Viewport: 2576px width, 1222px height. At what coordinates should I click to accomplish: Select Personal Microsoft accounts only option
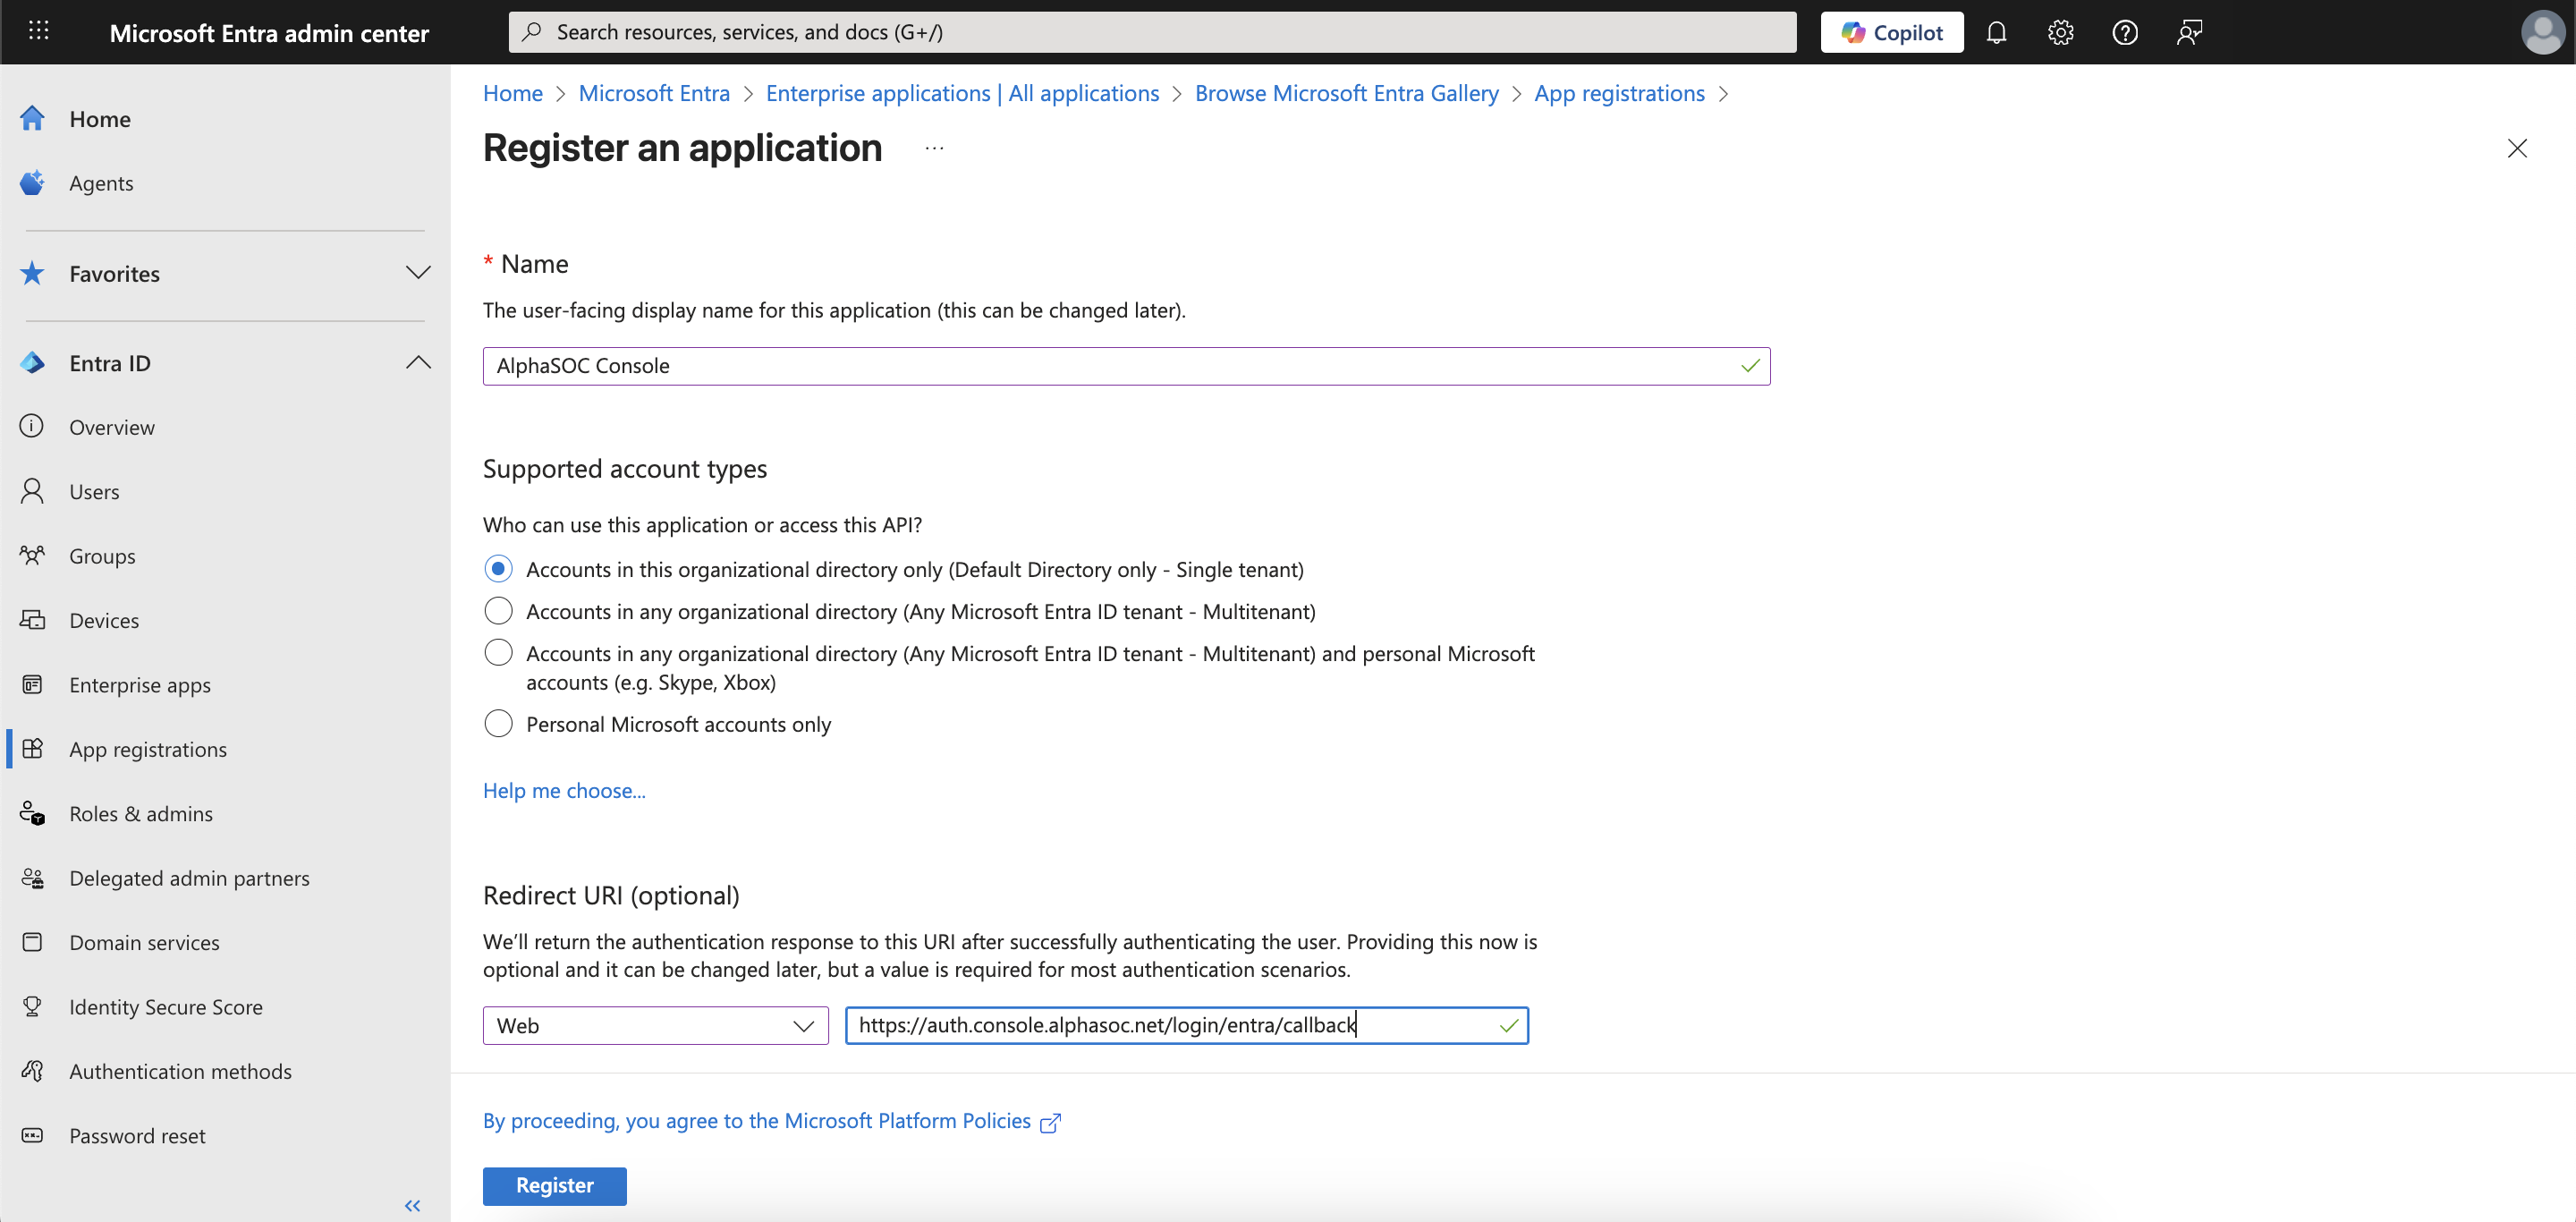pyautogui.click(x=498, y=724)
